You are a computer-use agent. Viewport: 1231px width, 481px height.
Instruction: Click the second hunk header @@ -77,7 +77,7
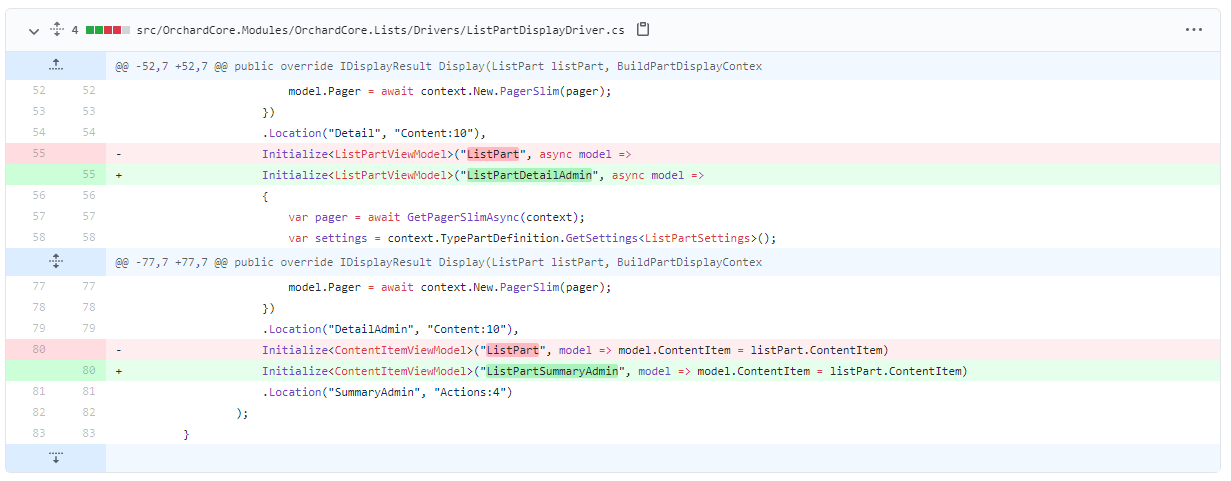[x=438, y=262]
